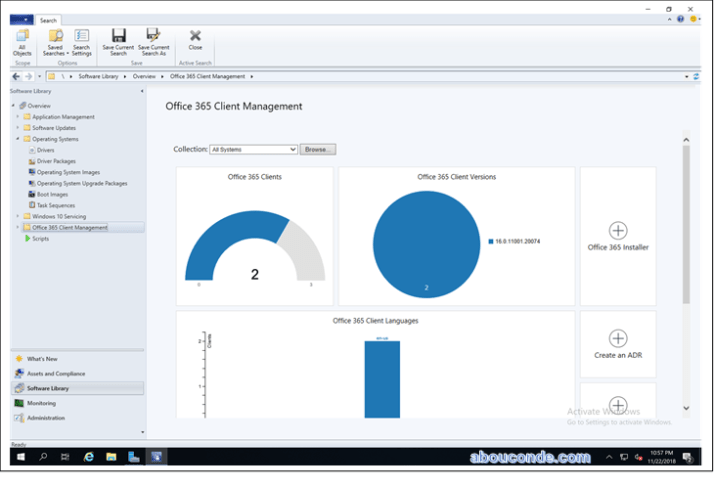Click the Save Current Search As icon
This screenshot has height=486, width=714.
click(x=153, y=41)
